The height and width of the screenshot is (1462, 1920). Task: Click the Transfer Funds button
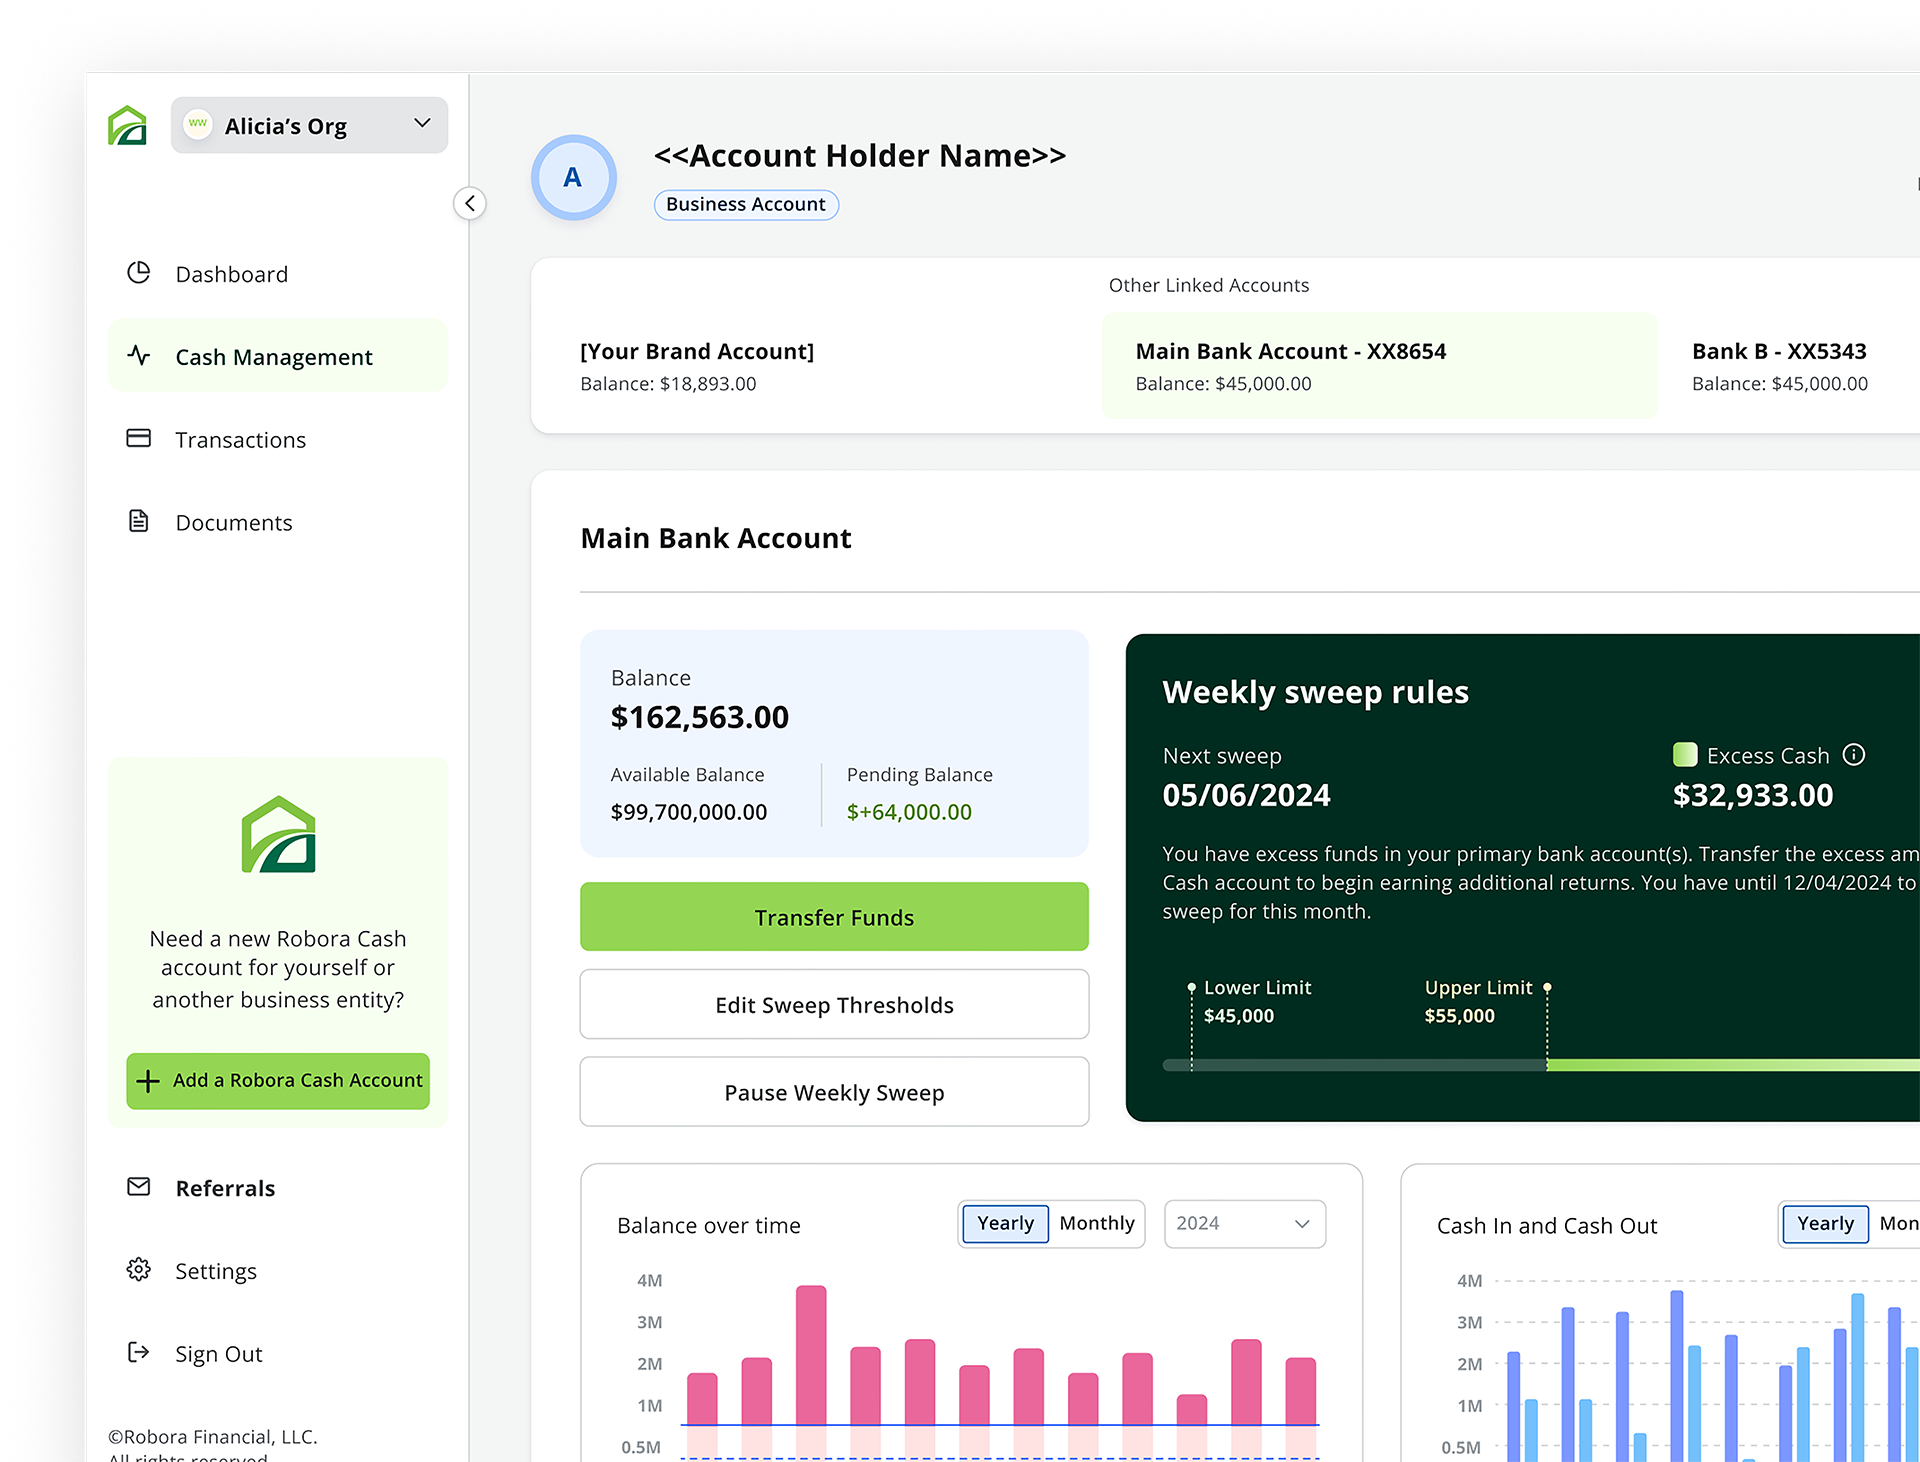coord(834,917)
